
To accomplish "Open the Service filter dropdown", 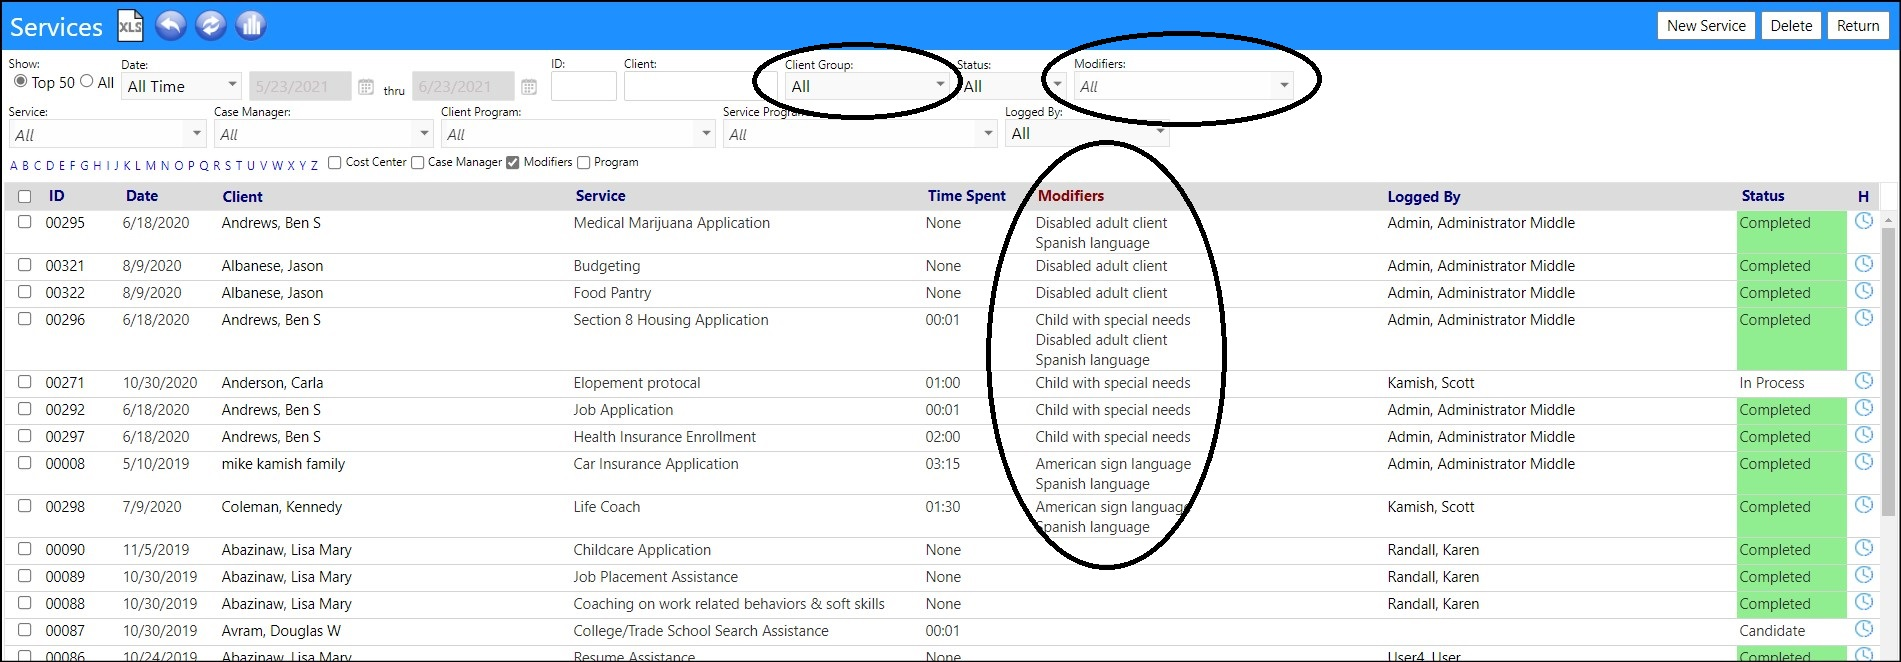I will [x=107, y=134].
